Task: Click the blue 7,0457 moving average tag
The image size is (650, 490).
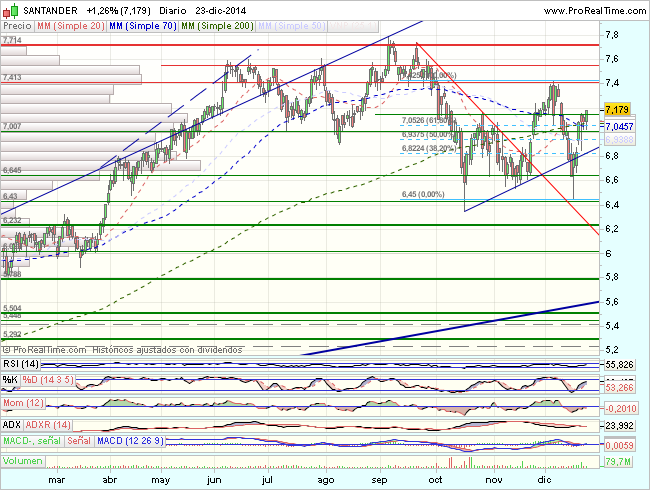Action: pos(619,127)
